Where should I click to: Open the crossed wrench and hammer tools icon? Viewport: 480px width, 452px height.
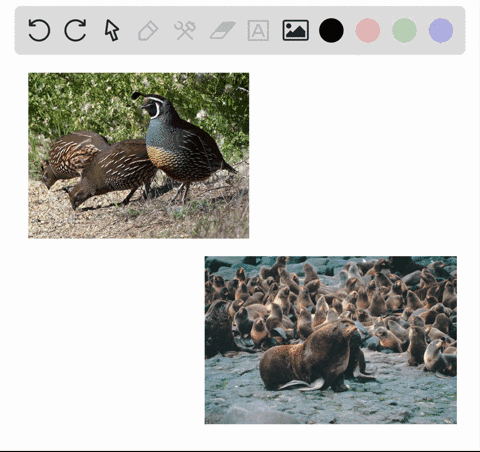(185, 30)
